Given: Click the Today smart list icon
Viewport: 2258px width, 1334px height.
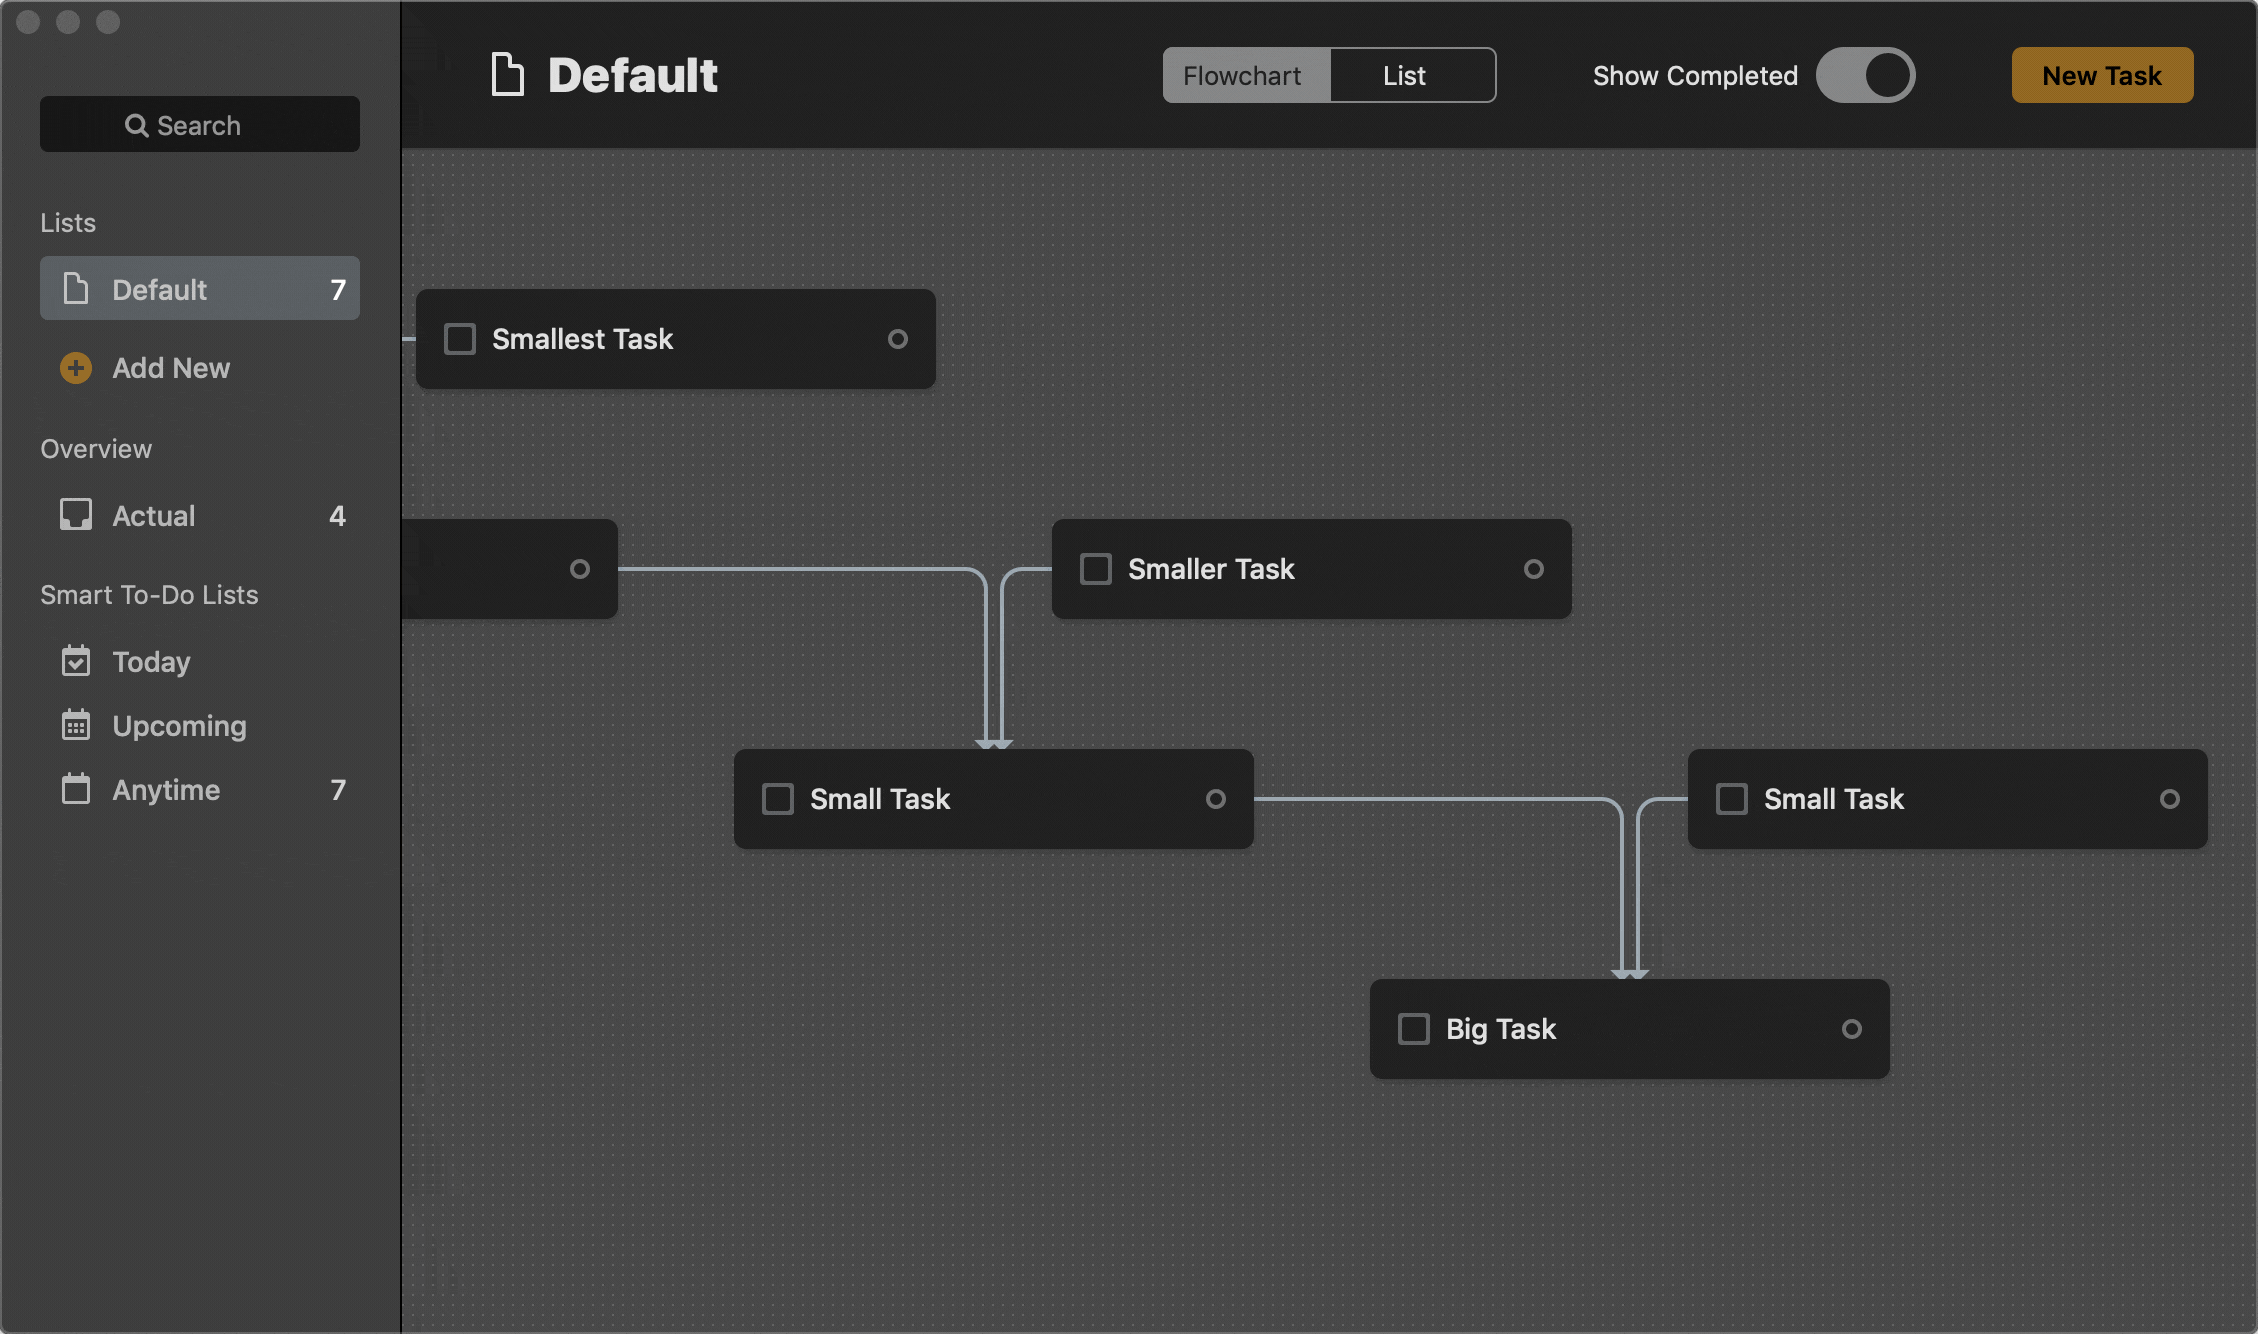Looking at the screenshot, I should click(x=75, y=659).
